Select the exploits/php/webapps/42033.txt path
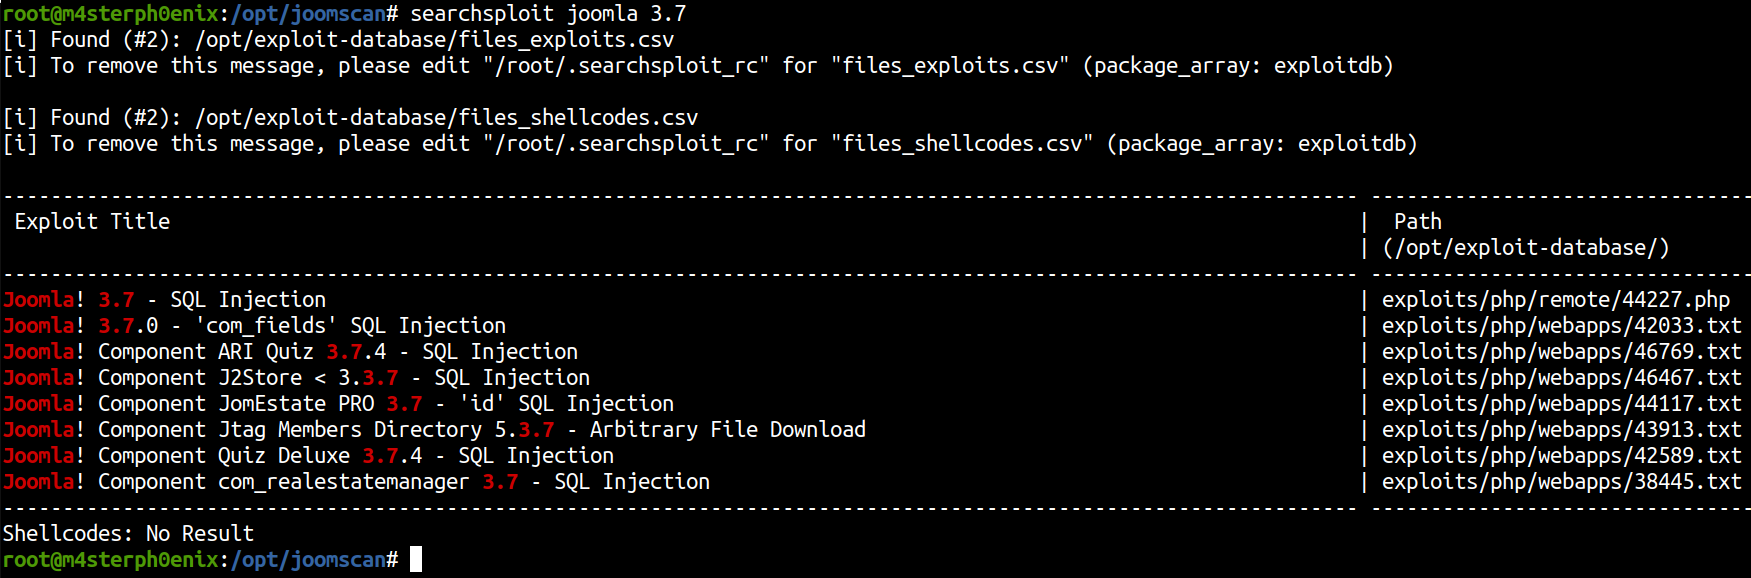1751x578 pixels. 1561,325
